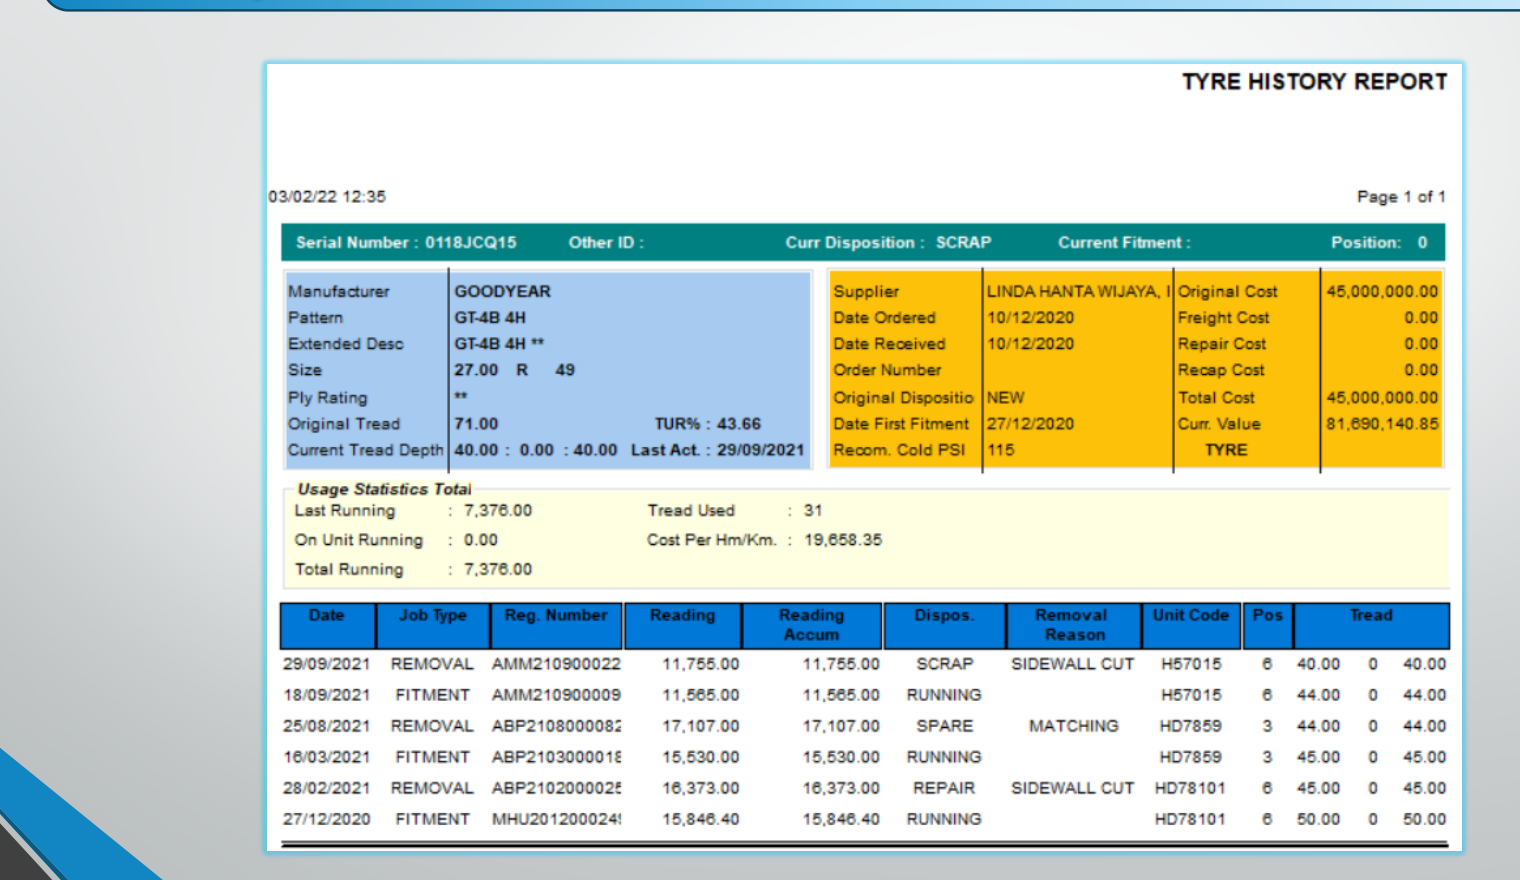Select the Job Type column header

[x=433, y=625]
